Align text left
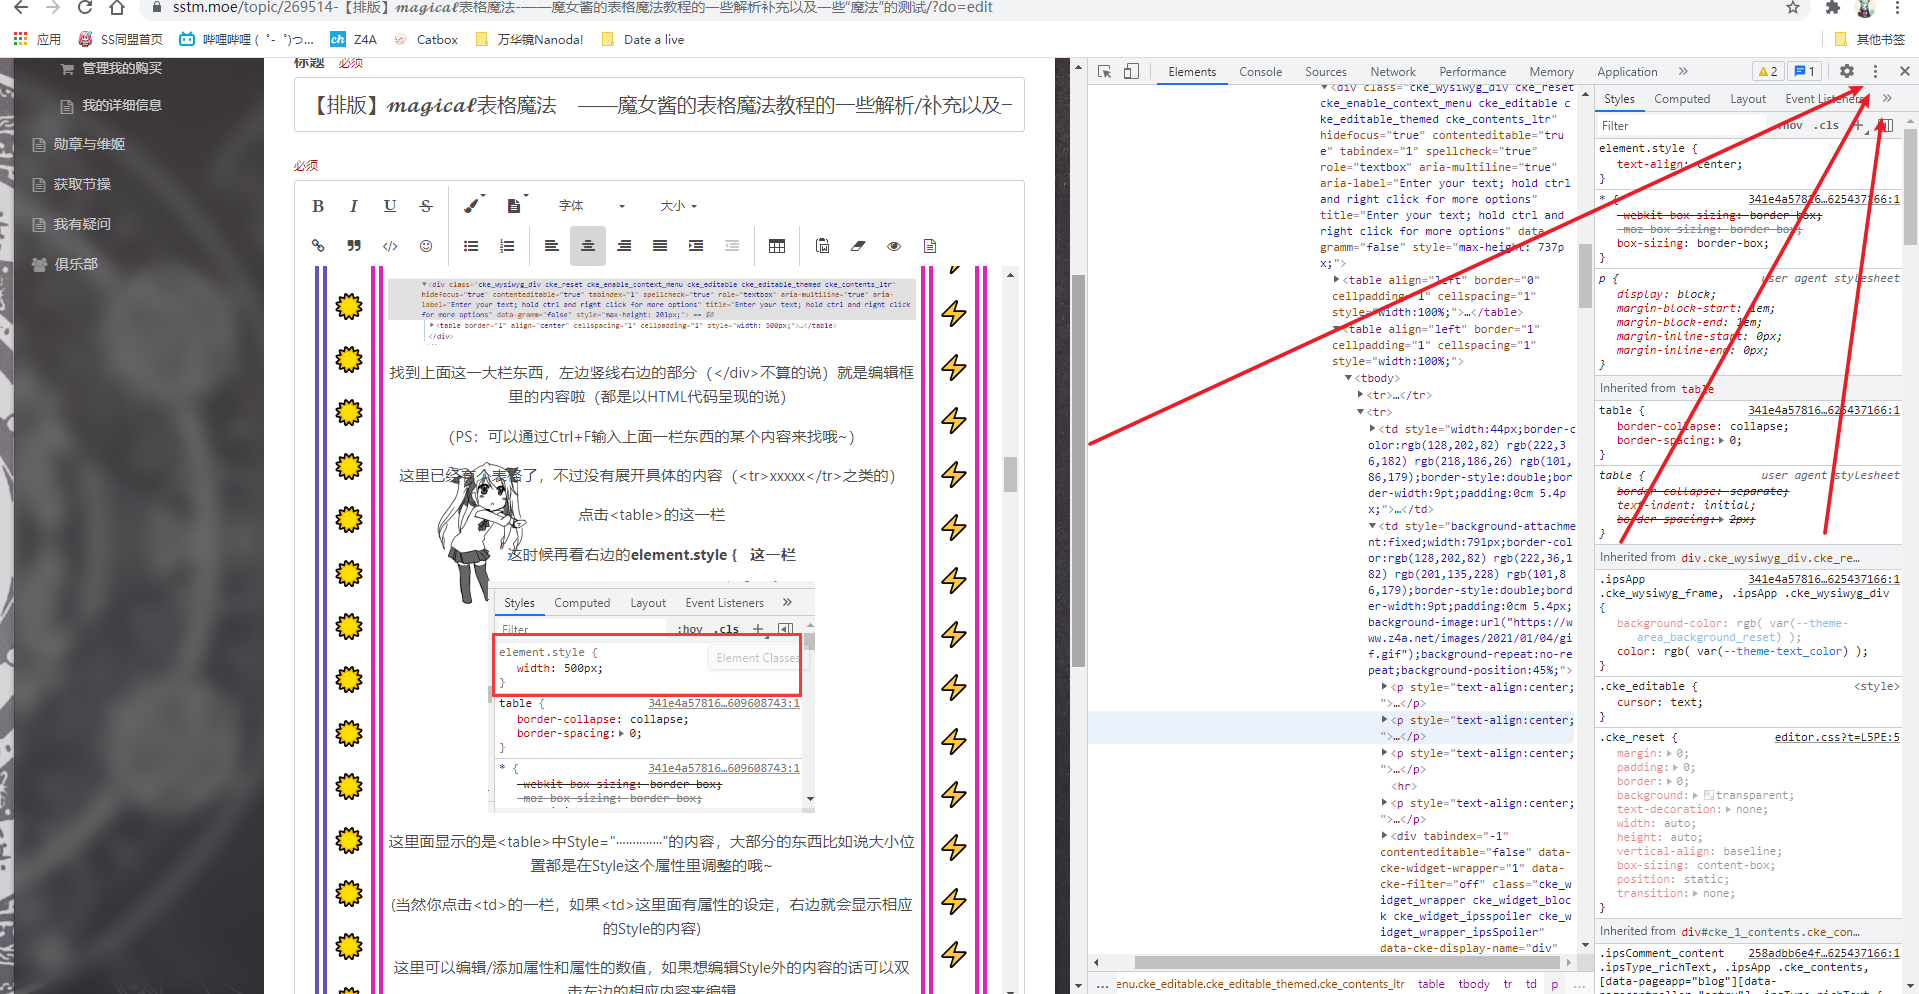Viewport: 1919px width, 994px height. tap(551, 246)
